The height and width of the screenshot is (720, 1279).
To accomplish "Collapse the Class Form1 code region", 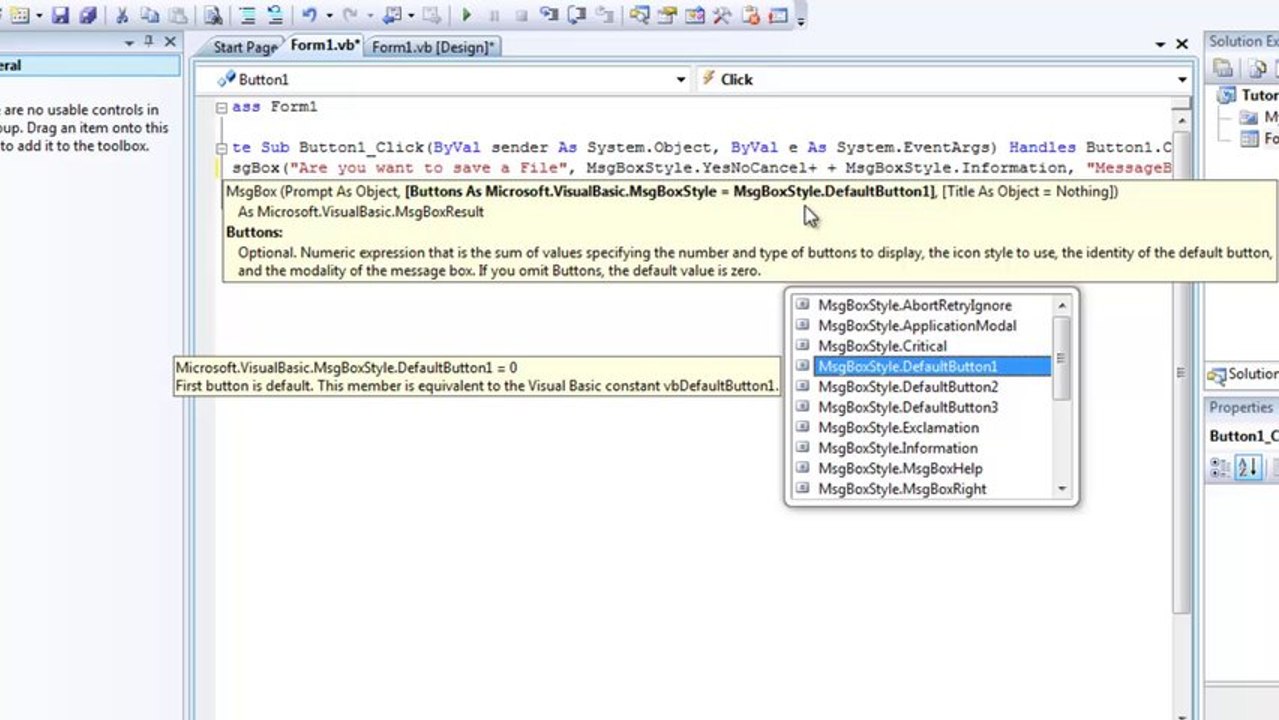I will click(222, 107).
